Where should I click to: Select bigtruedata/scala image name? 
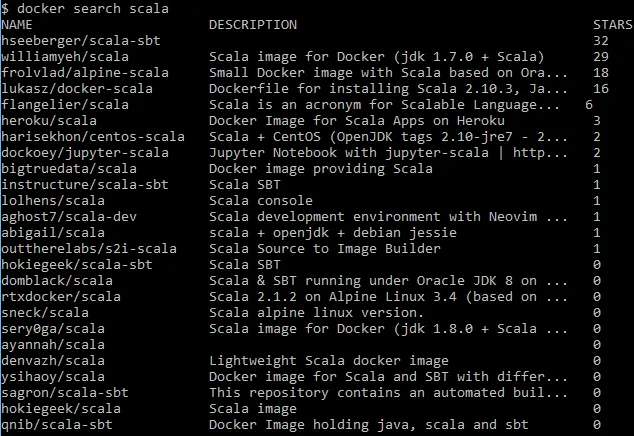point(69,169)
